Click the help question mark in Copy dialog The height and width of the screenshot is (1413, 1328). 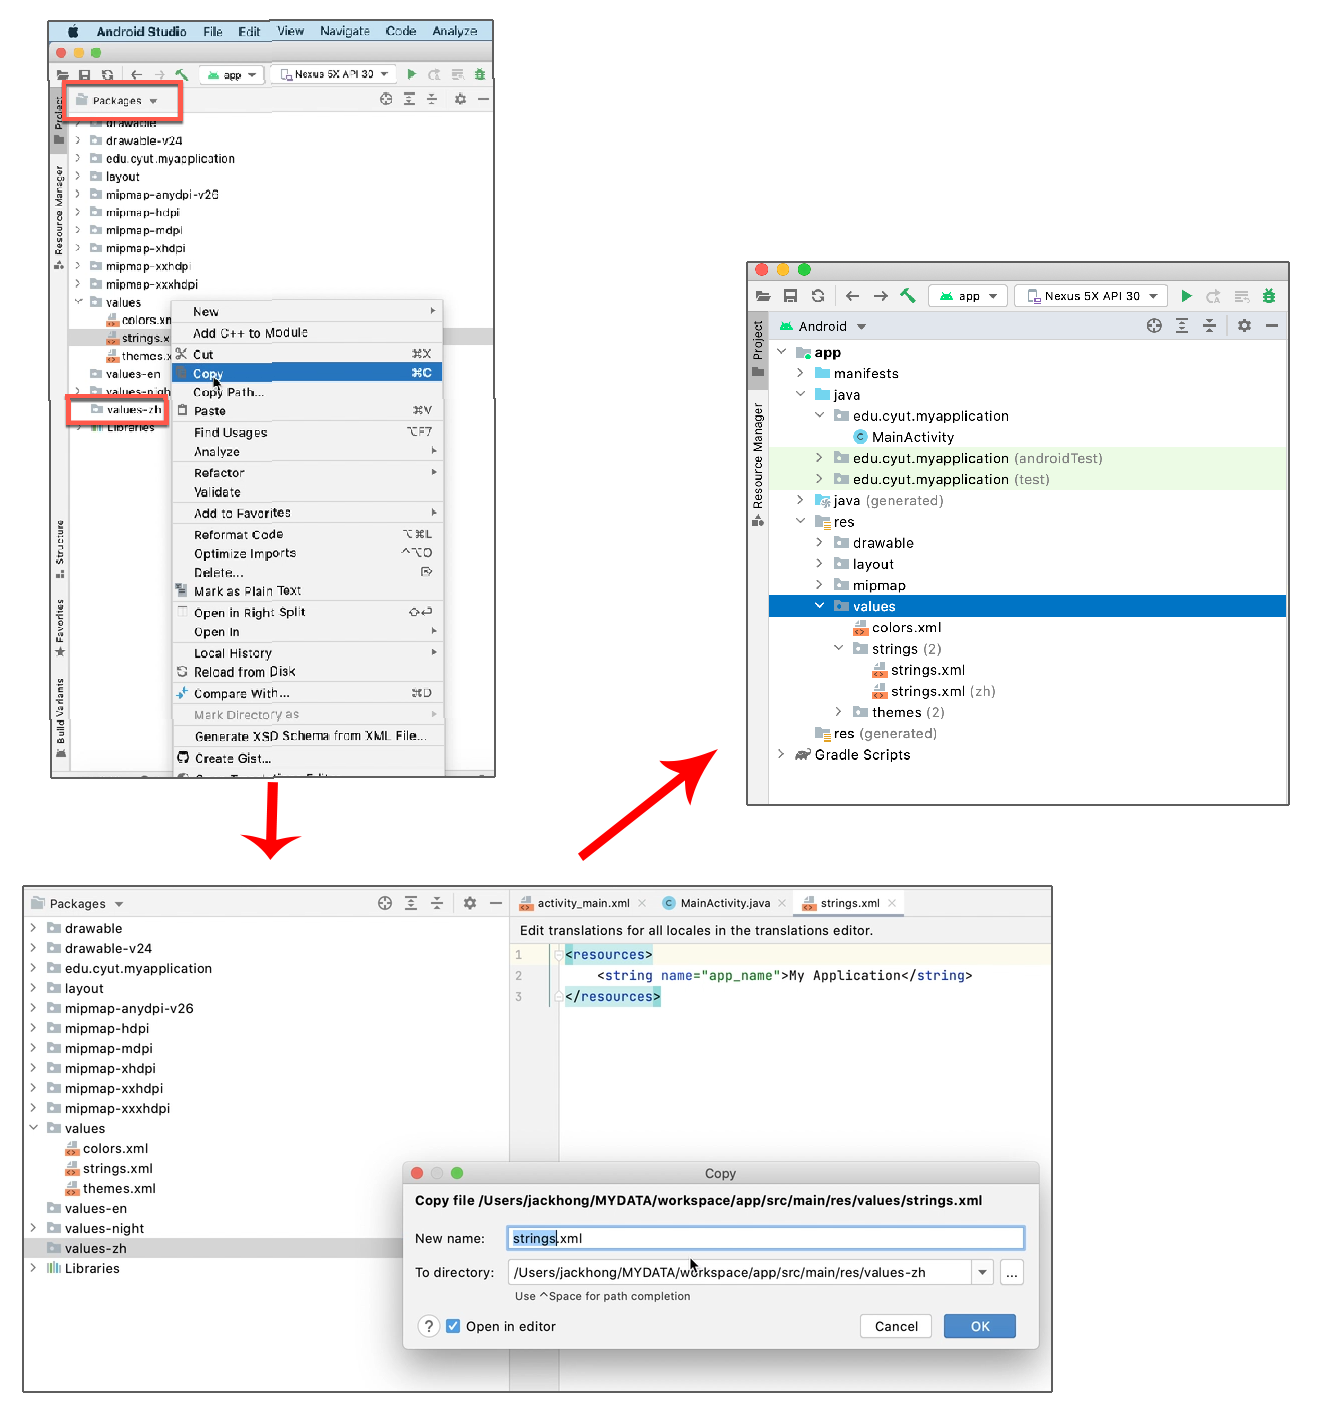point(429,1326)
